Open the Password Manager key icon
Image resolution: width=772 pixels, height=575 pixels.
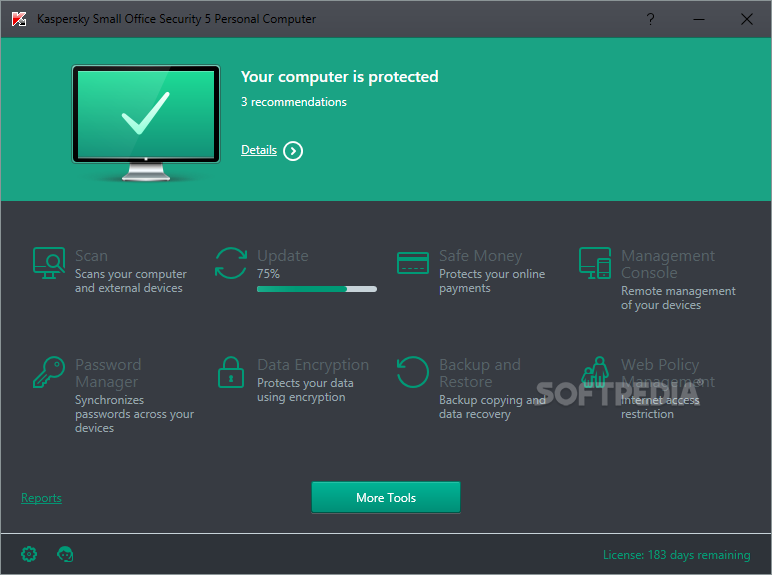[49, 372]
